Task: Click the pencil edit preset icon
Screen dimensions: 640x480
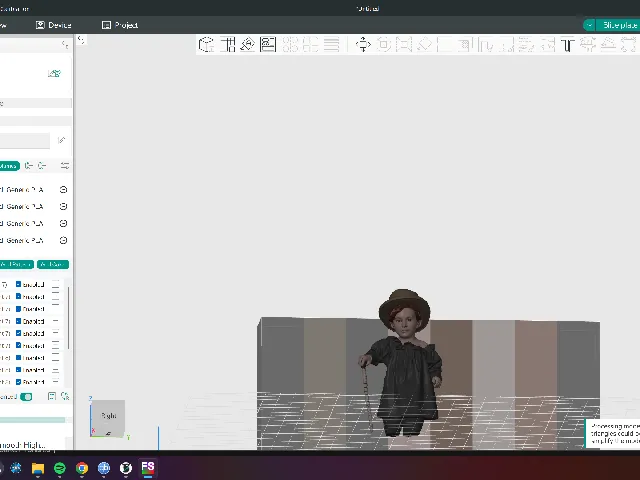Action: [62, 140]
